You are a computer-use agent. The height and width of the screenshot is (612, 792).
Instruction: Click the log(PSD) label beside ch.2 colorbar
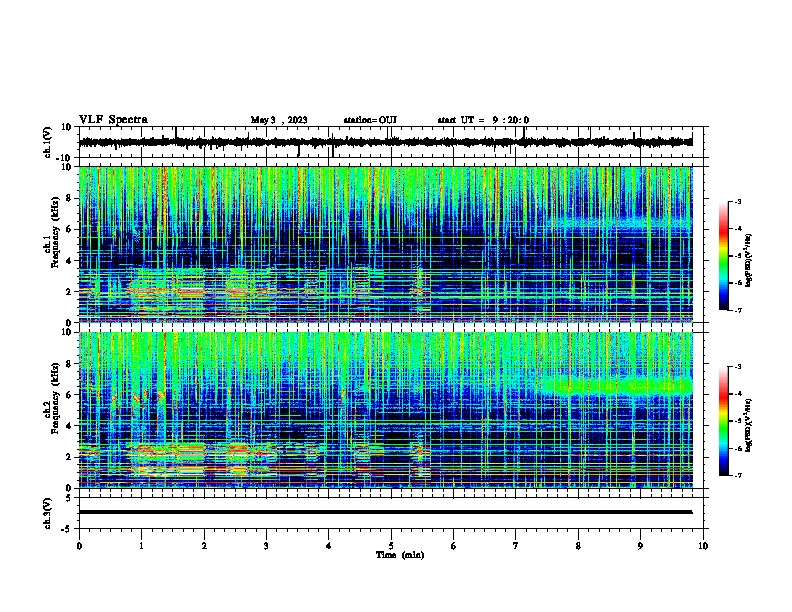pos(749,425)
